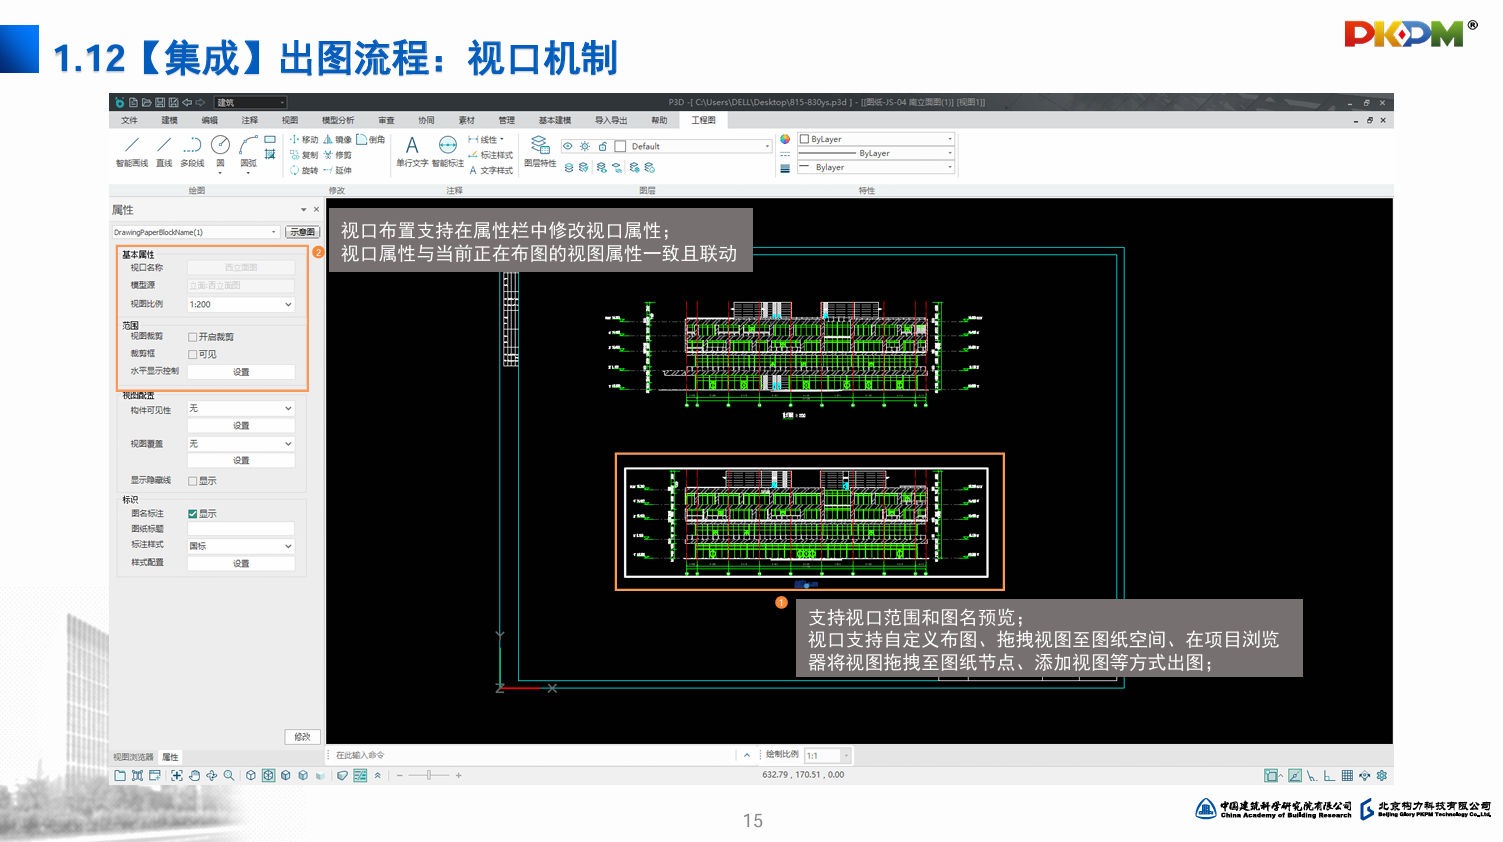Click the 单行文字 single-line text tool
1503x842 pixels.
[411, 150]
